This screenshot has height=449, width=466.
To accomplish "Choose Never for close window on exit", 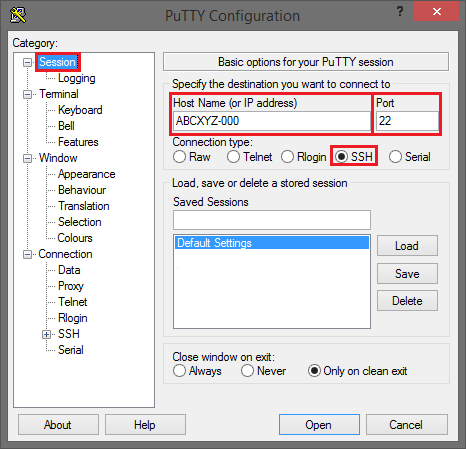I will pyautogui.click(x=247, y=371).
